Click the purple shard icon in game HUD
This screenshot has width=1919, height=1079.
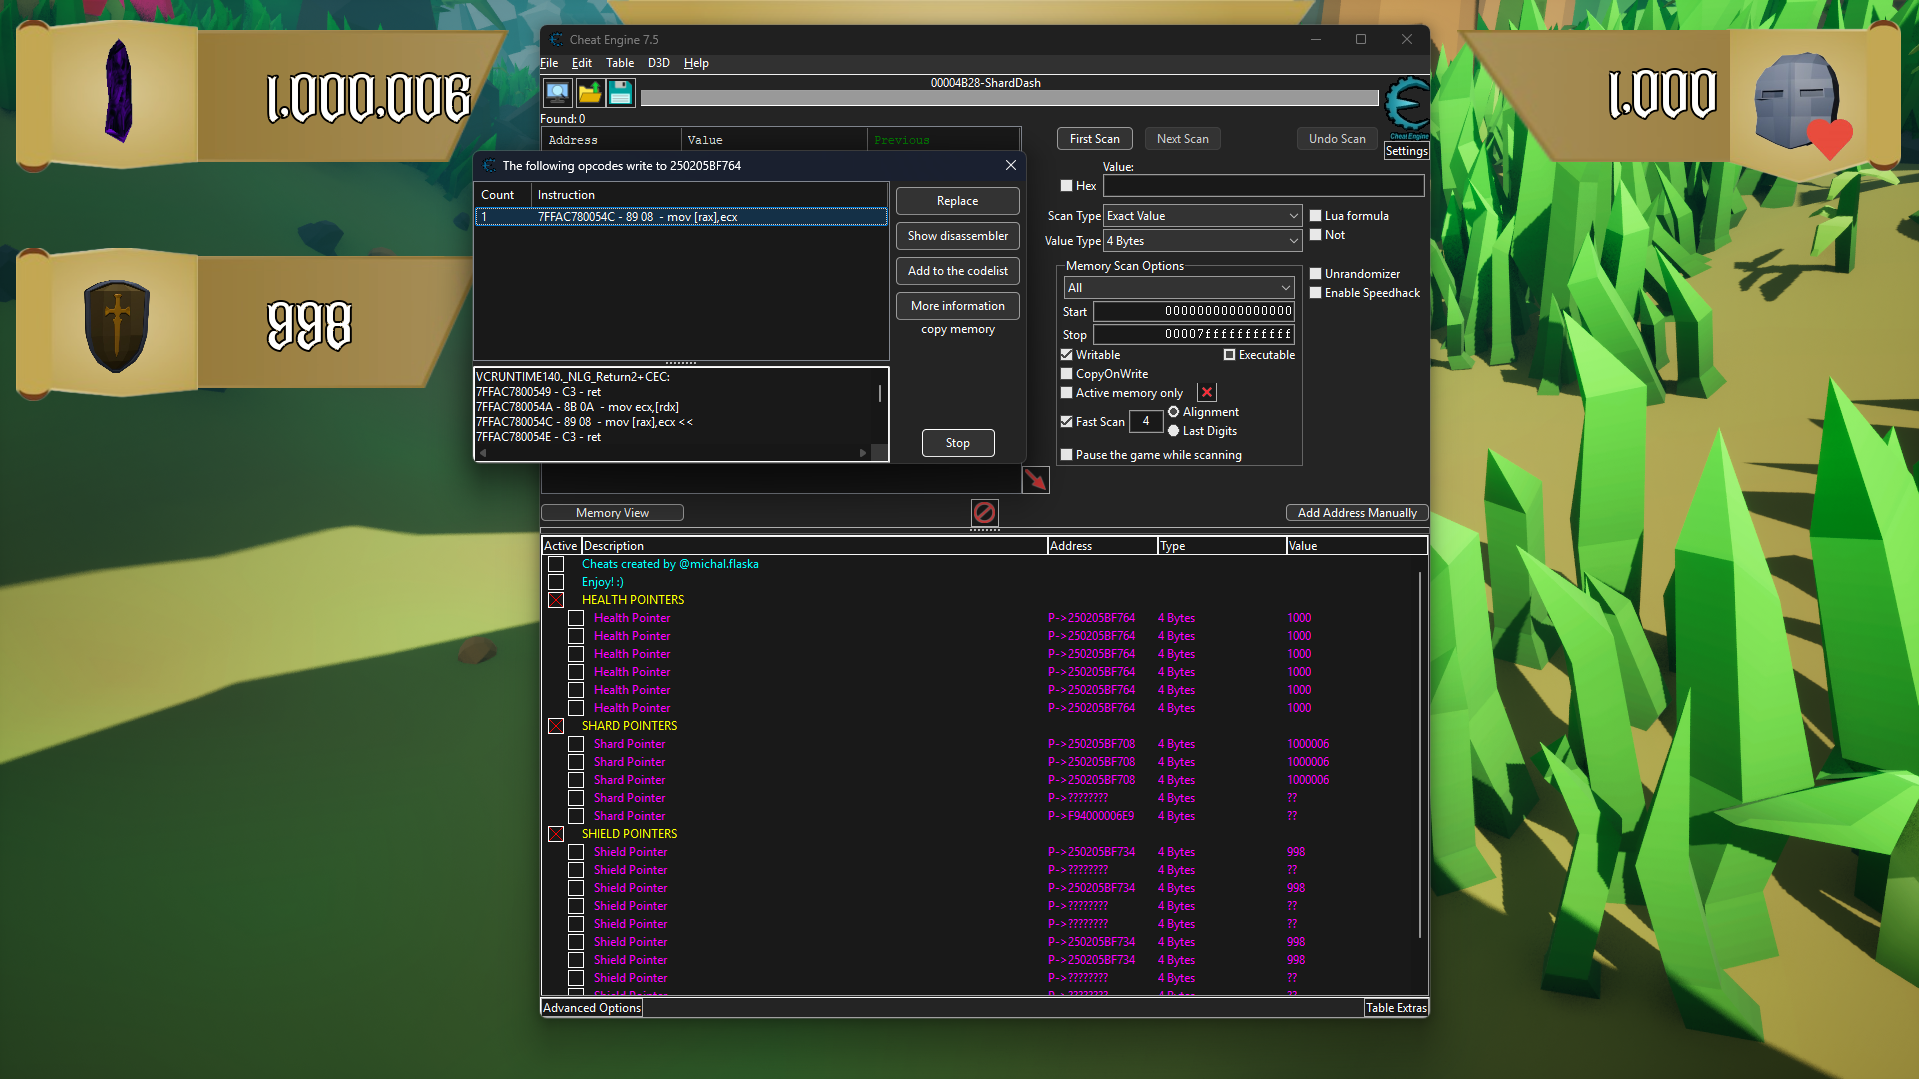[x=119, y=92]
